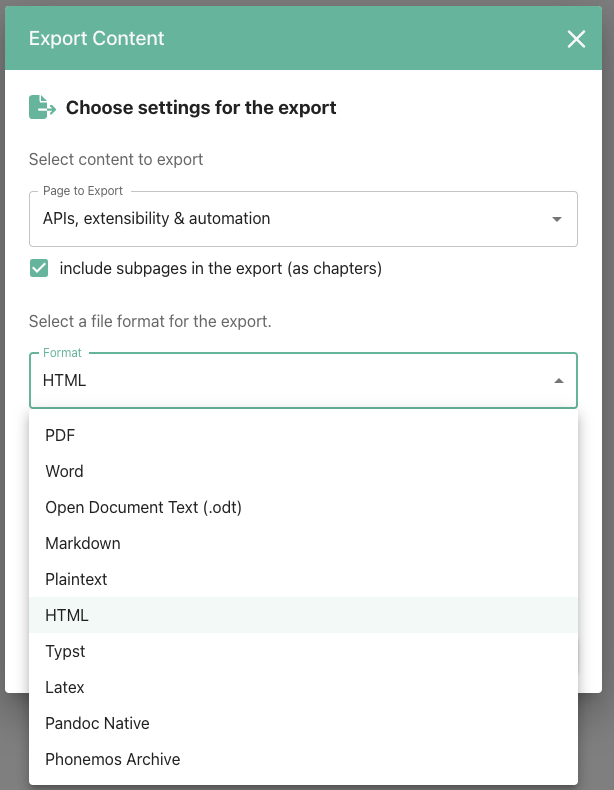This screenshot has width=614, height=790.
Task: Click the Format field showing HTML
Action: tap(290, 381)
